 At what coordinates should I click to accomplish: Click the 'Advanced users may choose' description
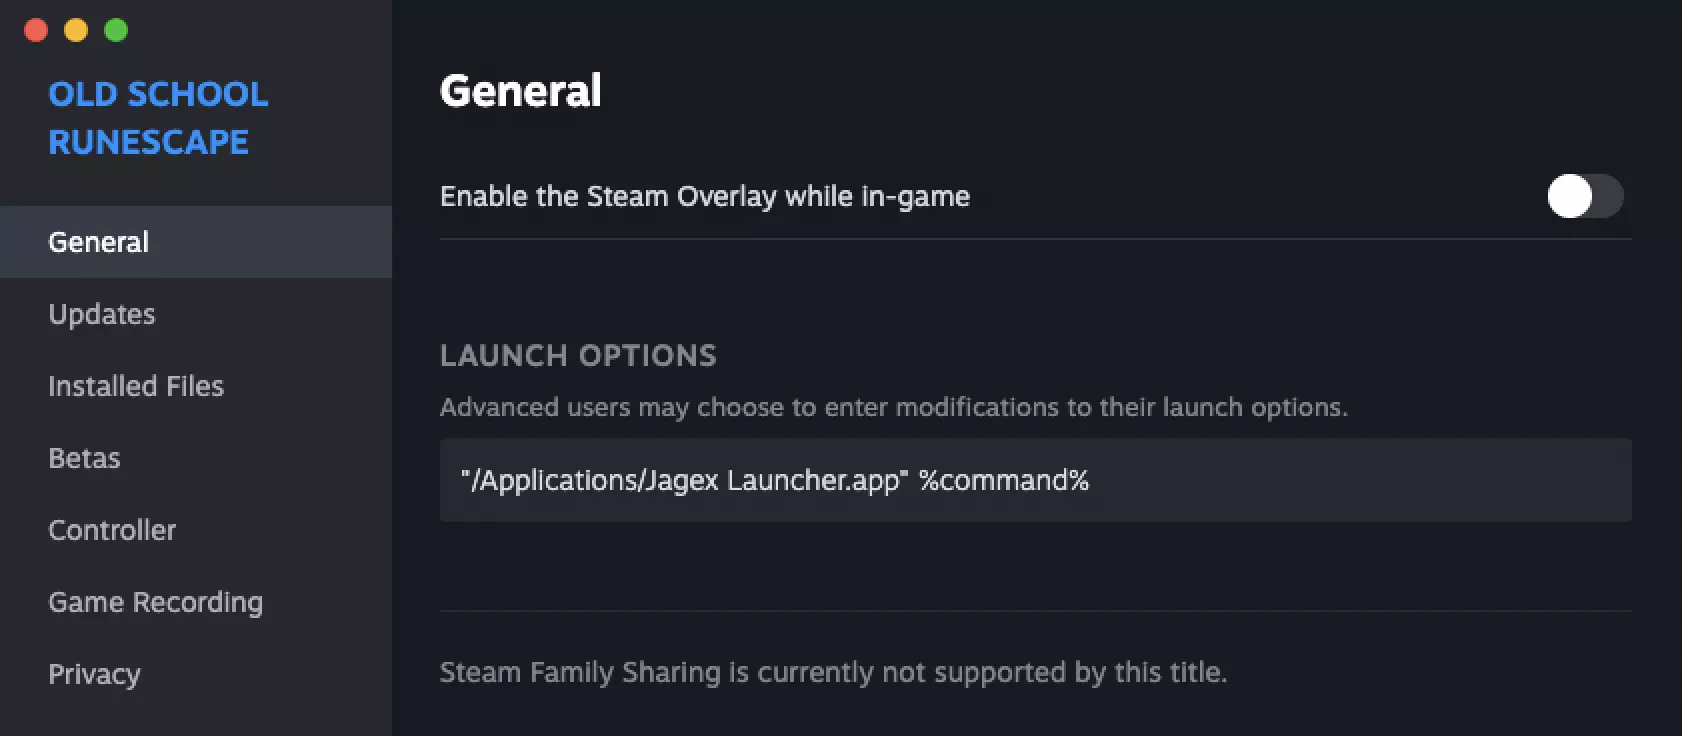(x=893, y=407)
